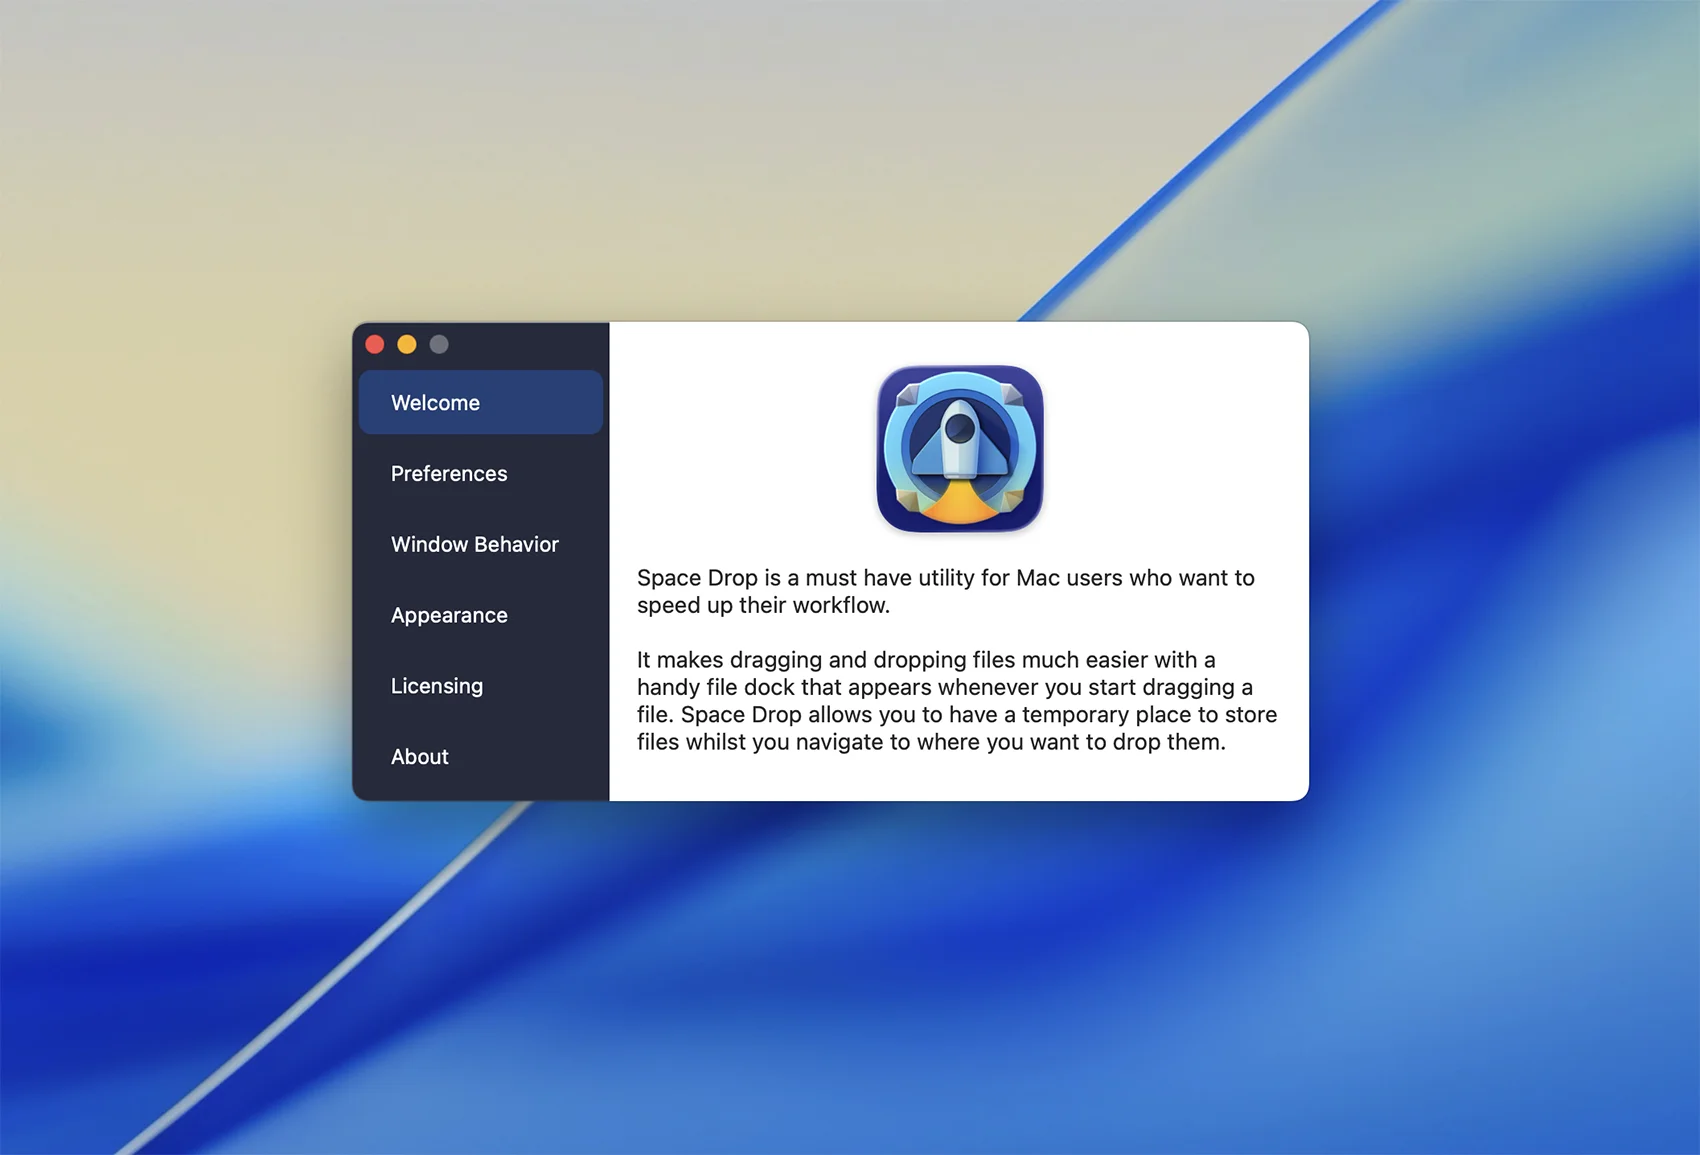This screenshot has width=1700, height=1155.
Task: Click the dark title bar beside window buttons
Action: (x=530, y=345)
